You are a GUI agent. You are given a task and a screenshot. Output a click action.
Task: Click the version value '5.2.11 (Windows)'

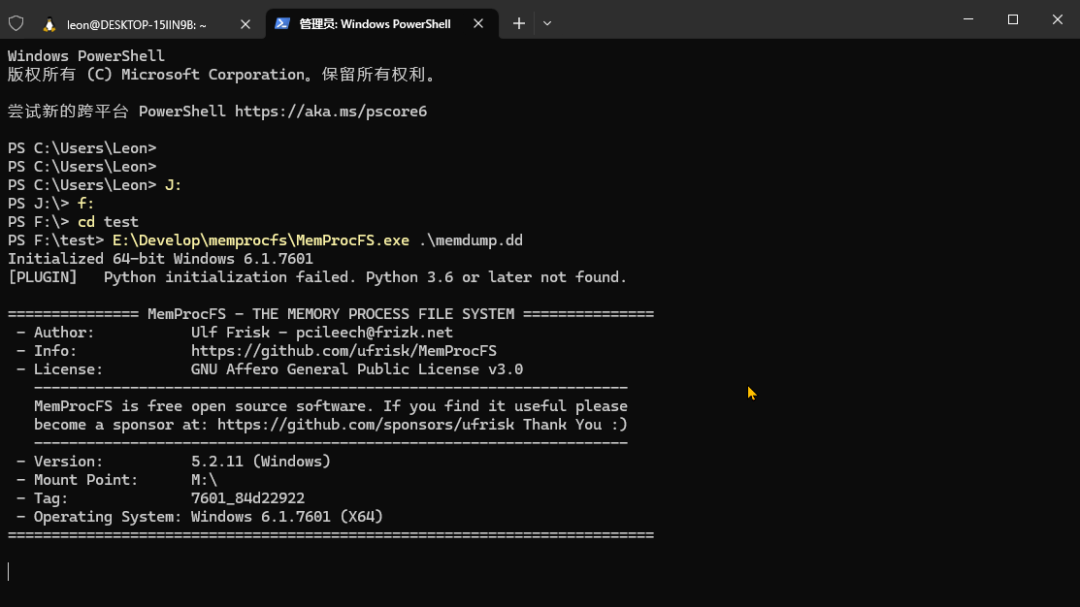point(260,462)
